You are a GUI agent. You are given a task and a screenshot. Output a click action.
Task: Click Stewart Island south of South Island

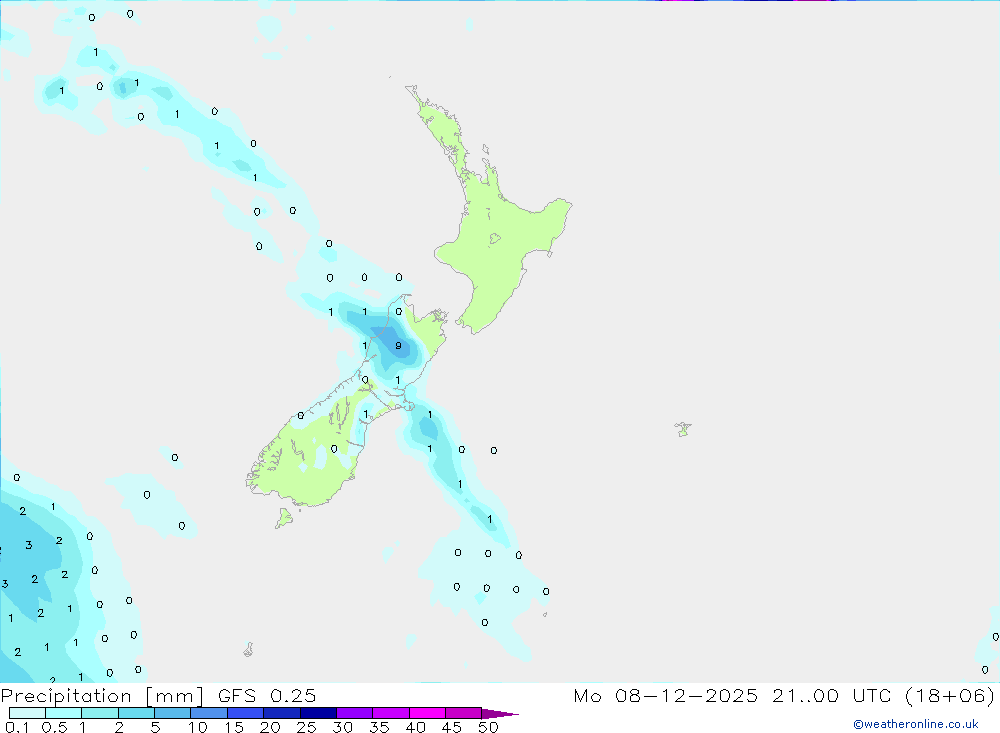coord(284,517)
